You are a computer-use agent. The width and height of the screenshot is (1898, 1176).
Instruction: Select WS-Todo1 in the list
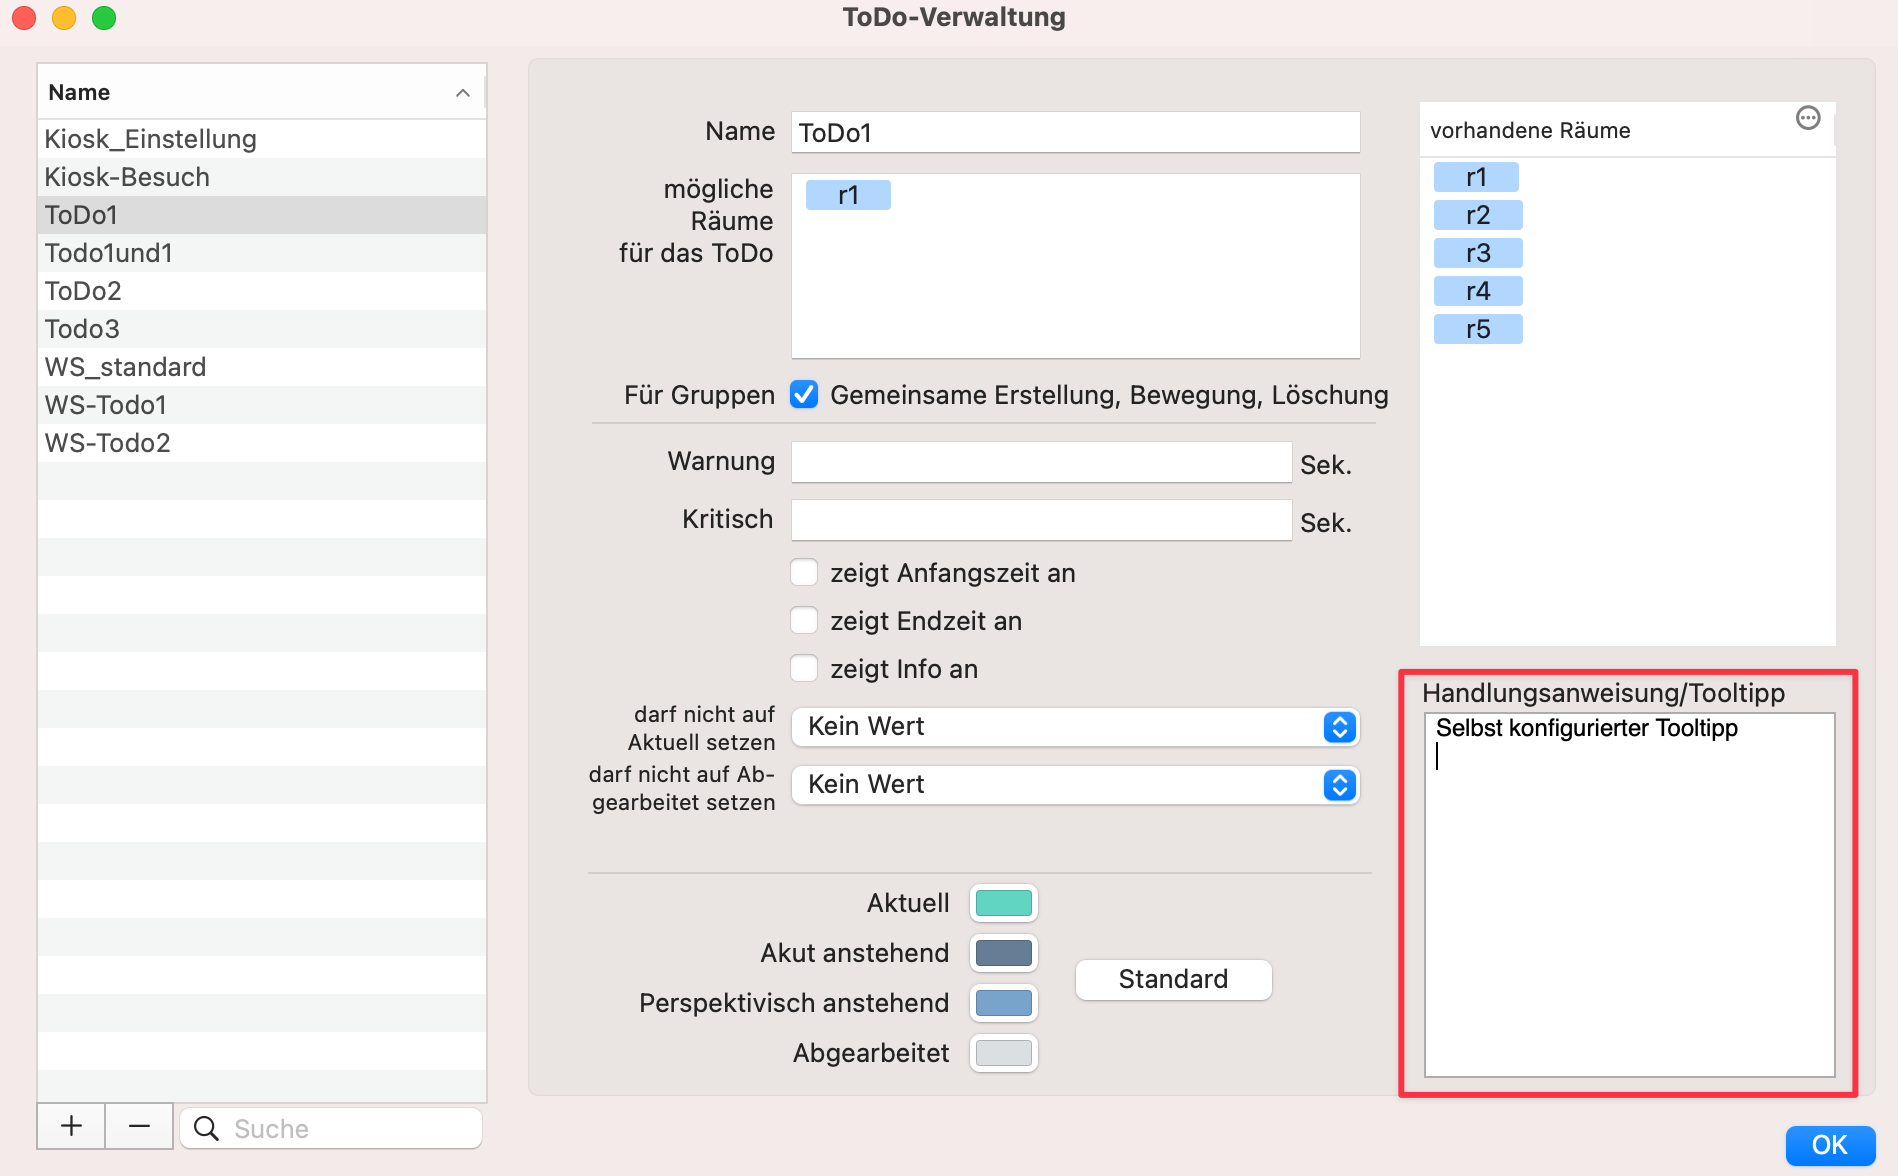pyautogui.click(x=262, y=405)
